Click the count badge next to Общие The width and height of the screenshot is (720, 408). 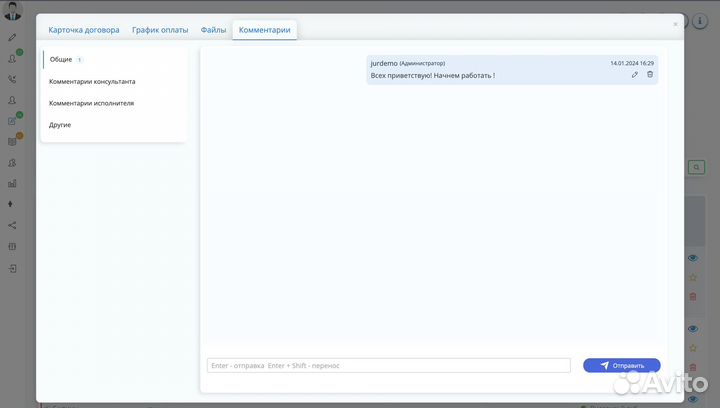pyautogui.click(x=79, y=60)
